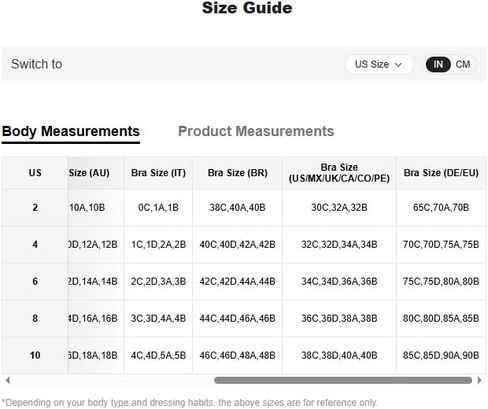Image resolution: width=488 pixels, height=409 pixels.
Task: Click the horizontal scrollbar thumb under the table
Action: [x=343, y=380]
